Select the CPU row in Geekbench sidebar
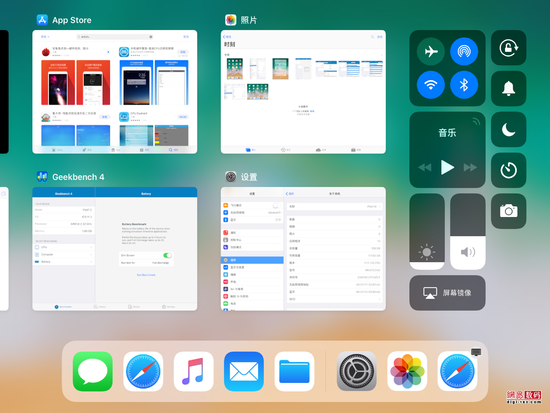Screen dimensions: 550x413 (x=63, y=247)
